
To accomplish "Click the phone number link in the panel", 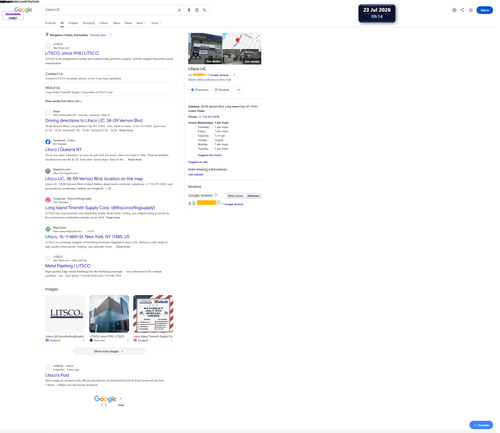I will click(x=209, y=117).
